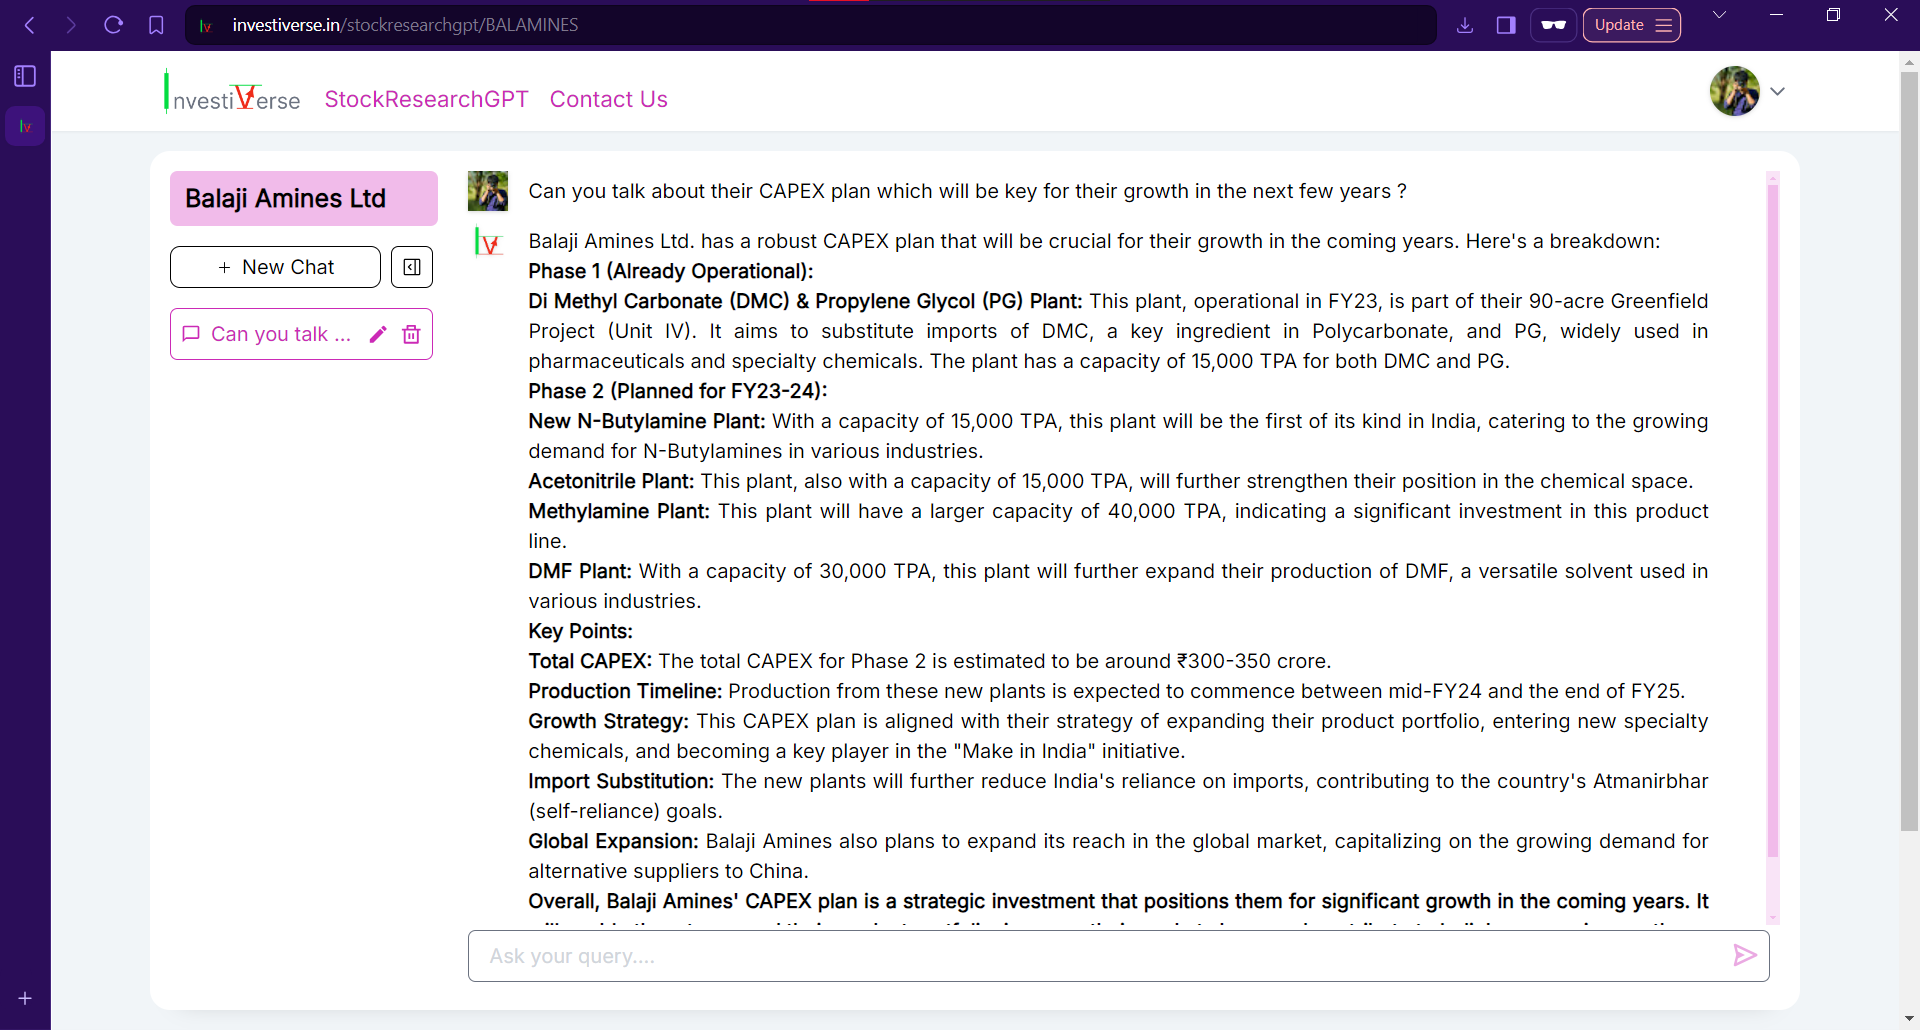Start a New Chat

[275, 267]
